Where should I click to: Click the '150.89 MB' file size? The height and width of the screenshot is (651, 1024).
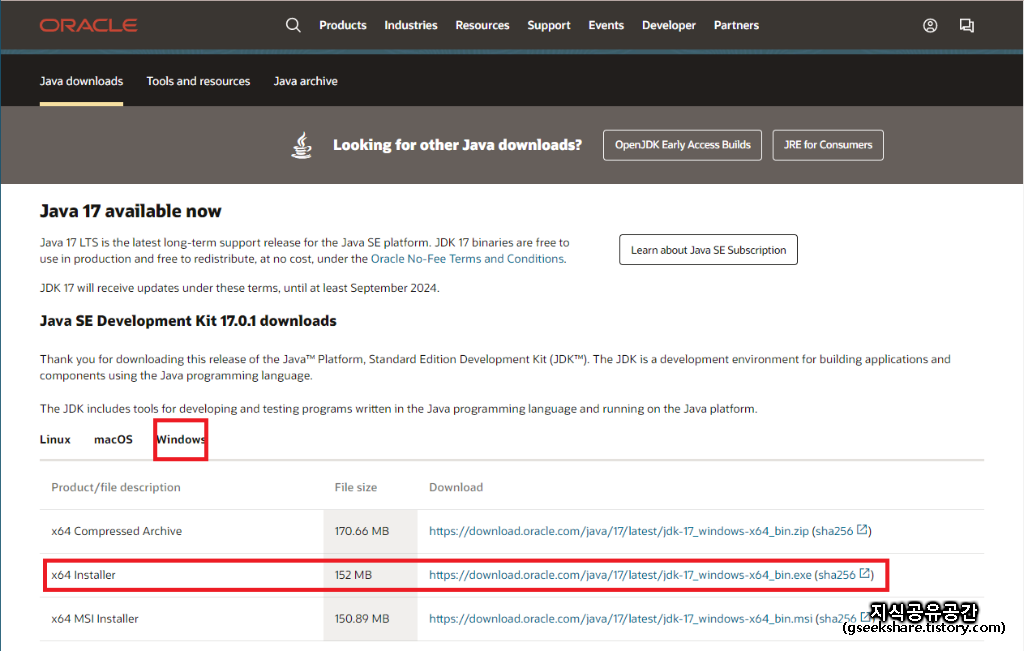tap(362, 619)
